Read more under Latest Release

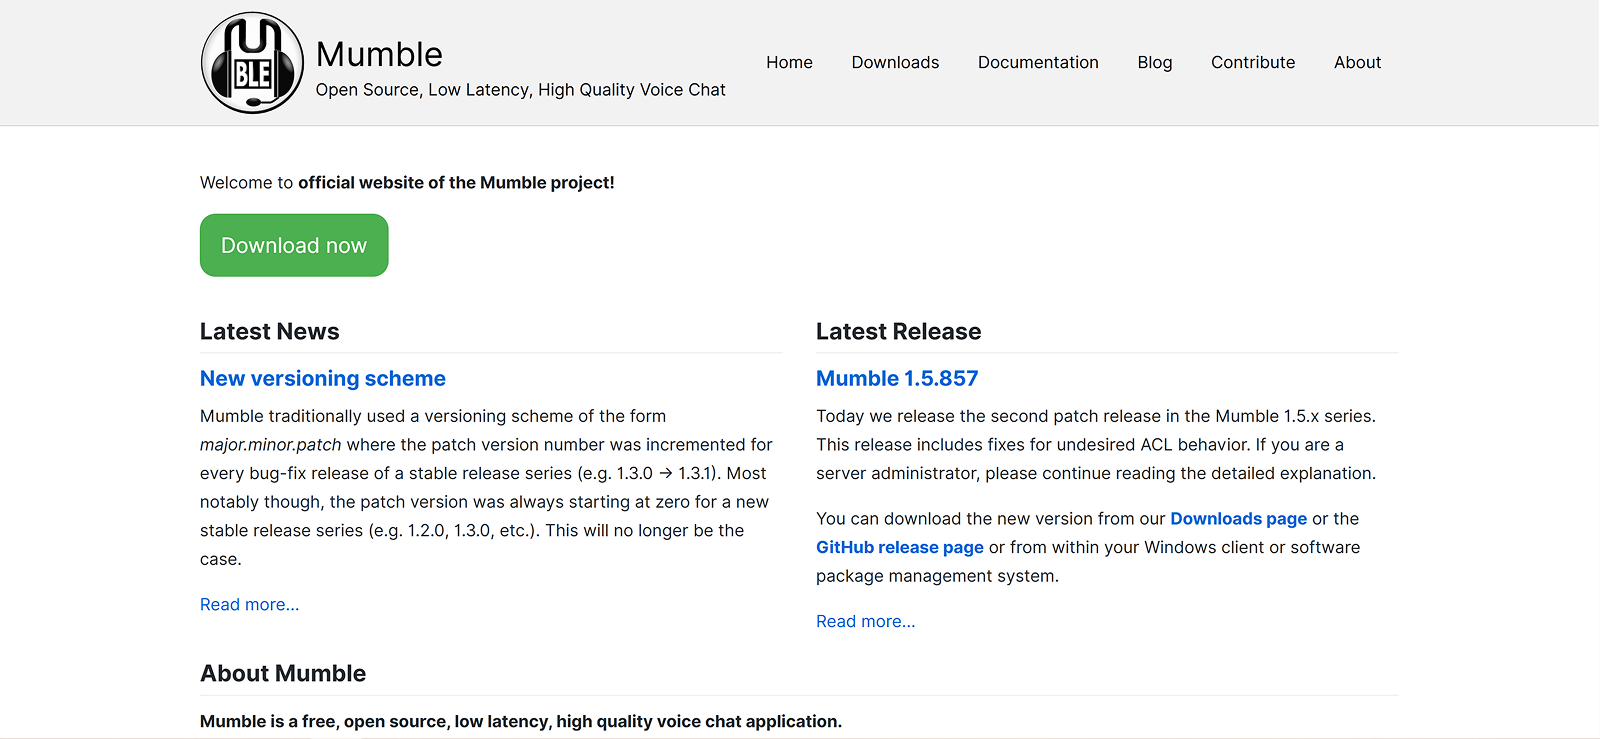(x=865, y=621)
